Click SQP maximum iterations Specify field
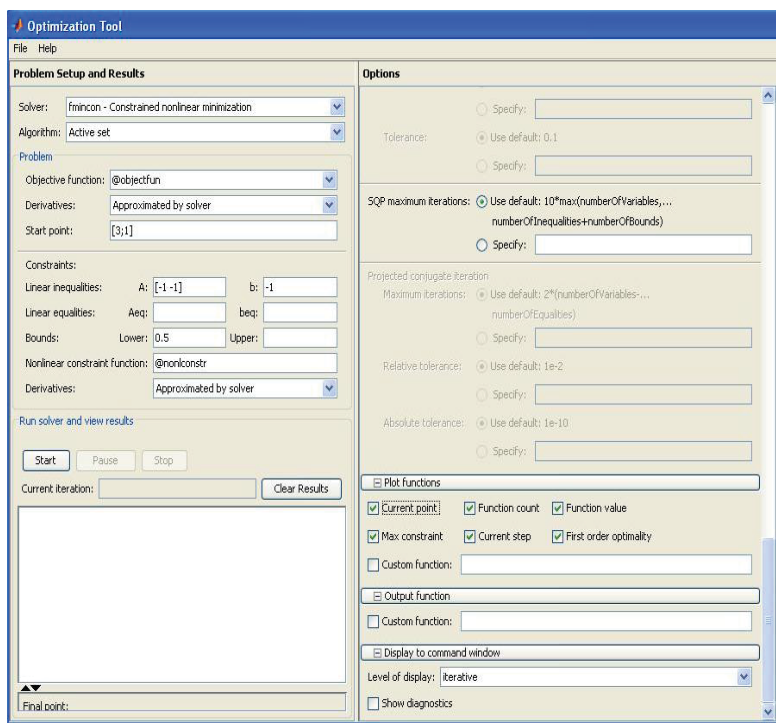The width and height of the screenshot is (783, 728). tap(643, 245)
